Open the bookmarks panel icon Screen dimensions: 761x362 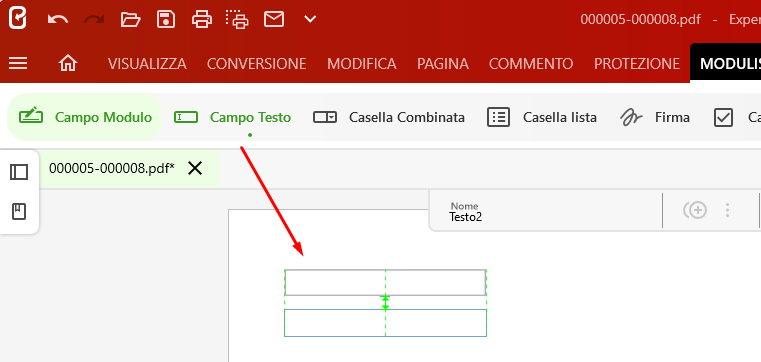pos(19,212)
